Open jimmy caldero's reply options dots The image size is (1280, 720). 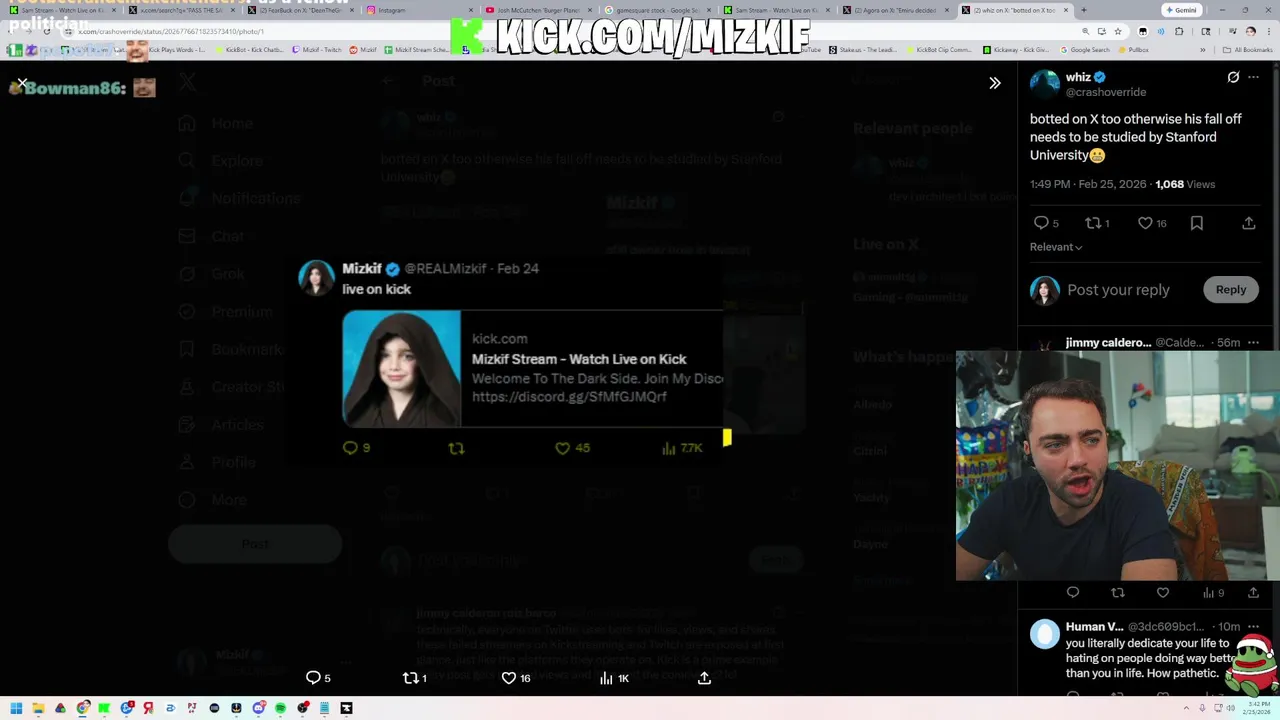[1254, 343]
